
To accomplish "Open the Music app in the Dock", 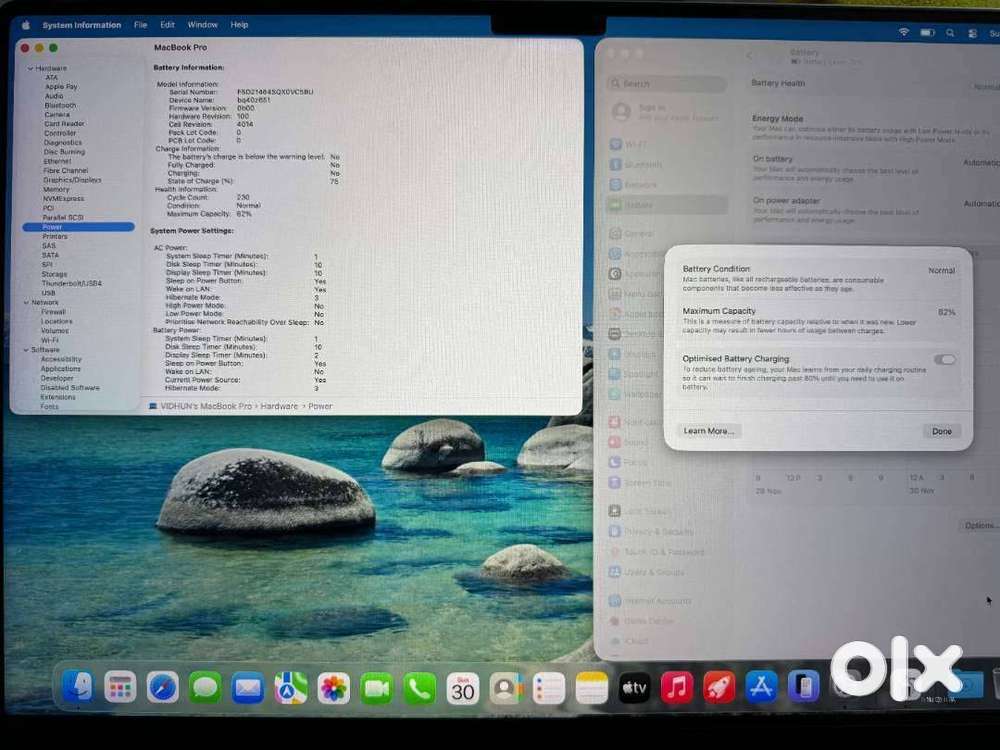I will [677, 688].
